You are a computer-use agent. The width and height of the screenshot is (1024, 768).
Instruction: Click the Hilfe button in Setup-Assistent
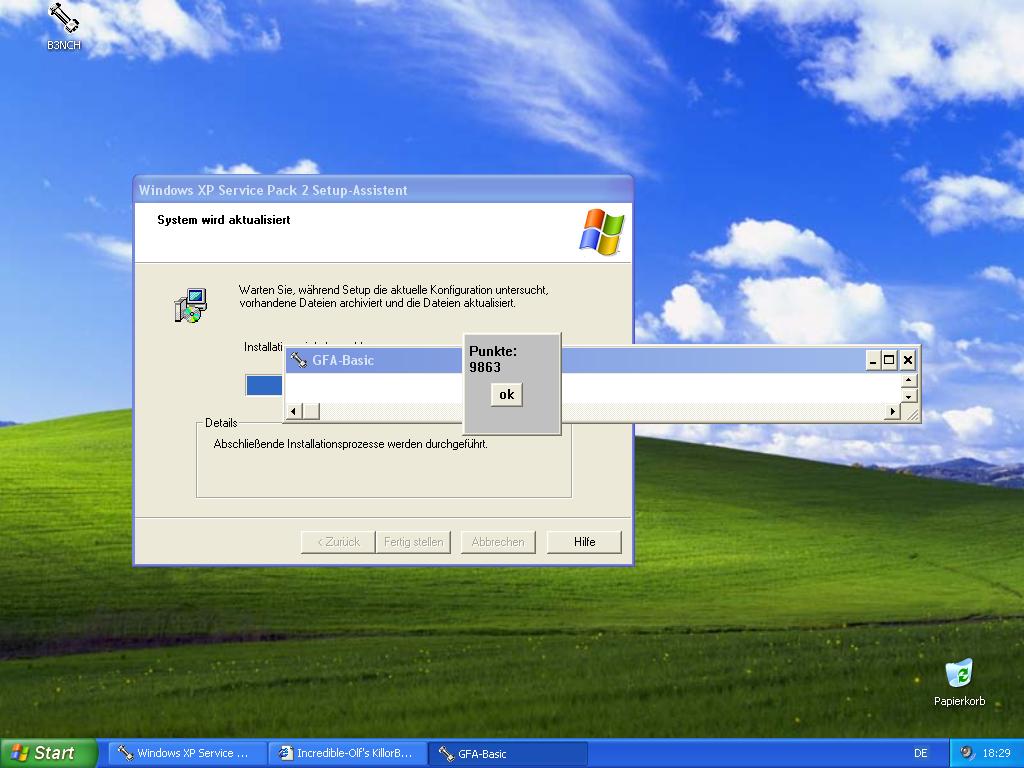pyautogui.click(x=584, y=542)
